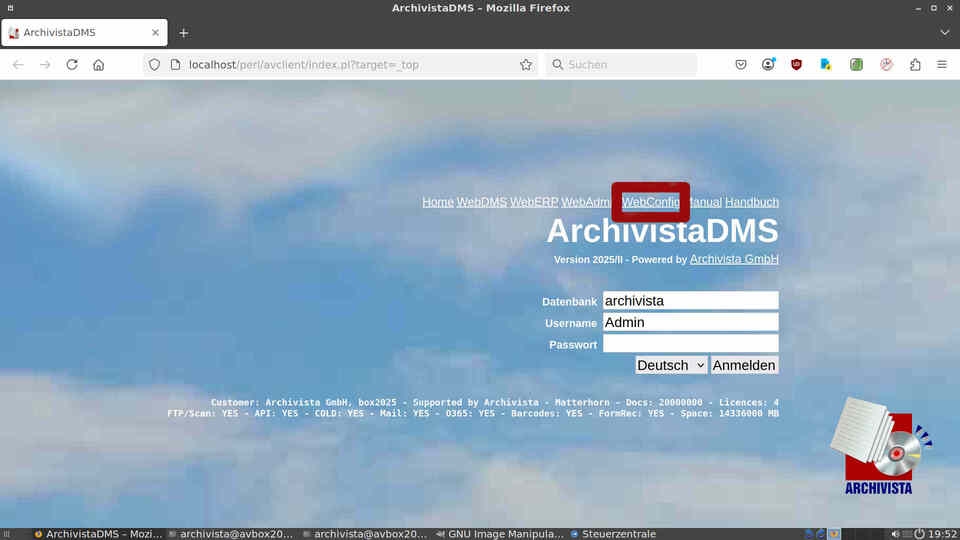Open the Firefox hamburger application menu
The width and height of the screenshot is (960, 540).
coord(942,64)
